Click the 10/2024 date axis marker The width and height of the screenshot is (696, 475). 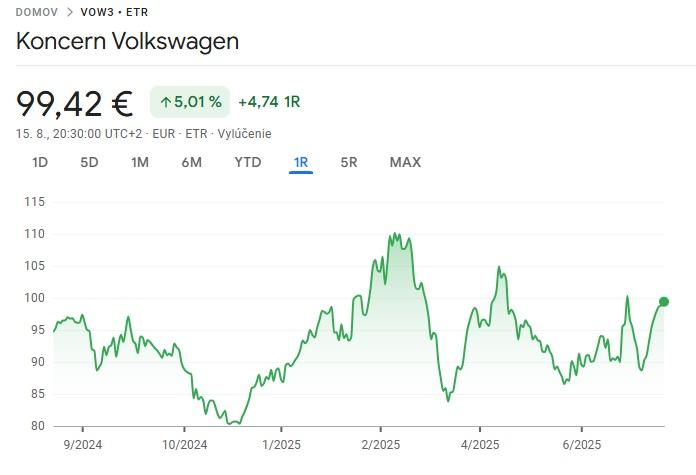185,445
